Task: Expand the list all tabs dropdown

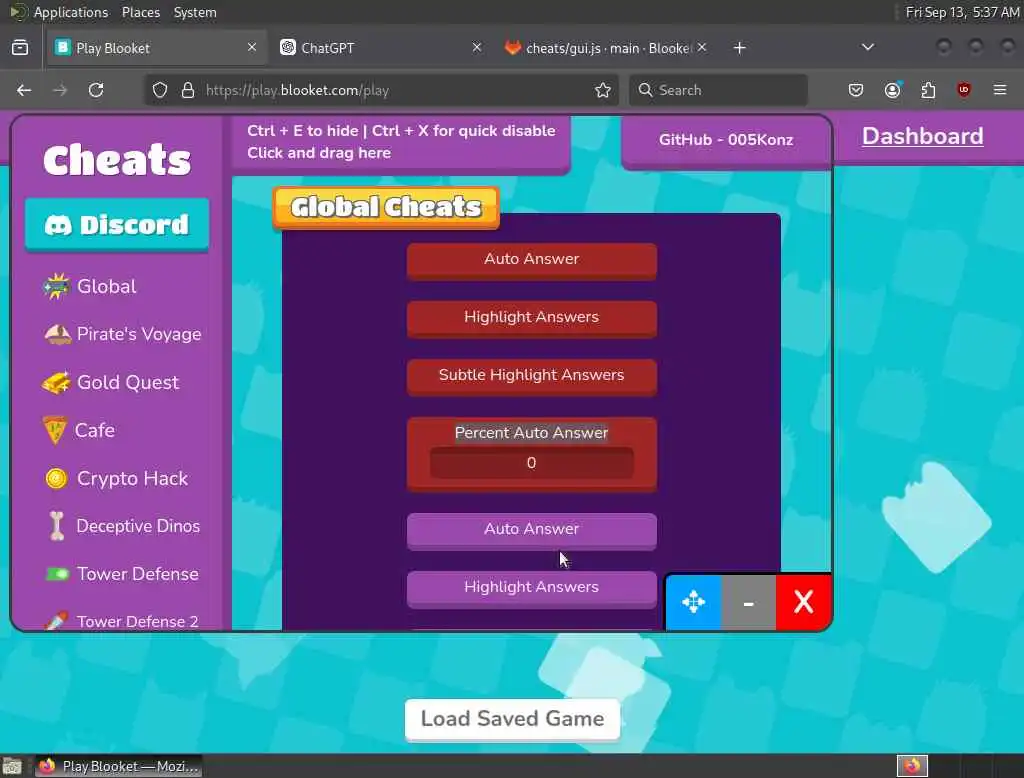Action: pos(867,47)
